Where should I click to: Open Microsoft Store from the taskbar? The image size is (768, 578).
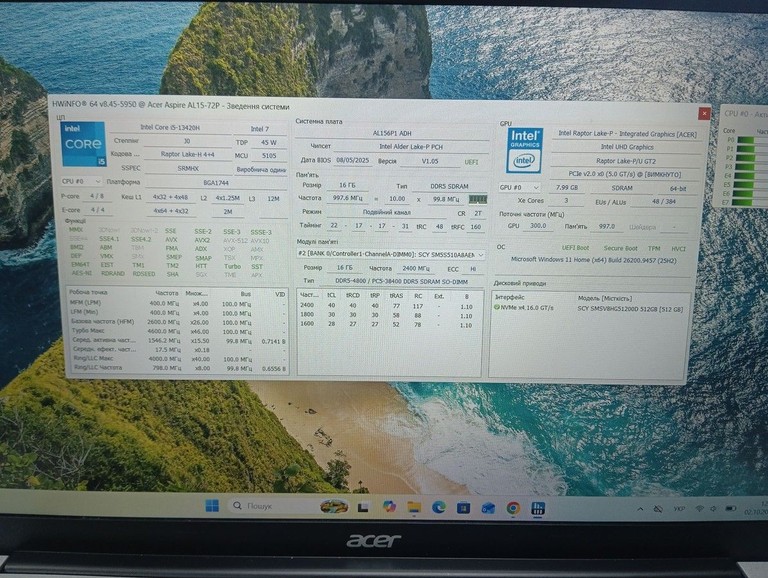463,508
